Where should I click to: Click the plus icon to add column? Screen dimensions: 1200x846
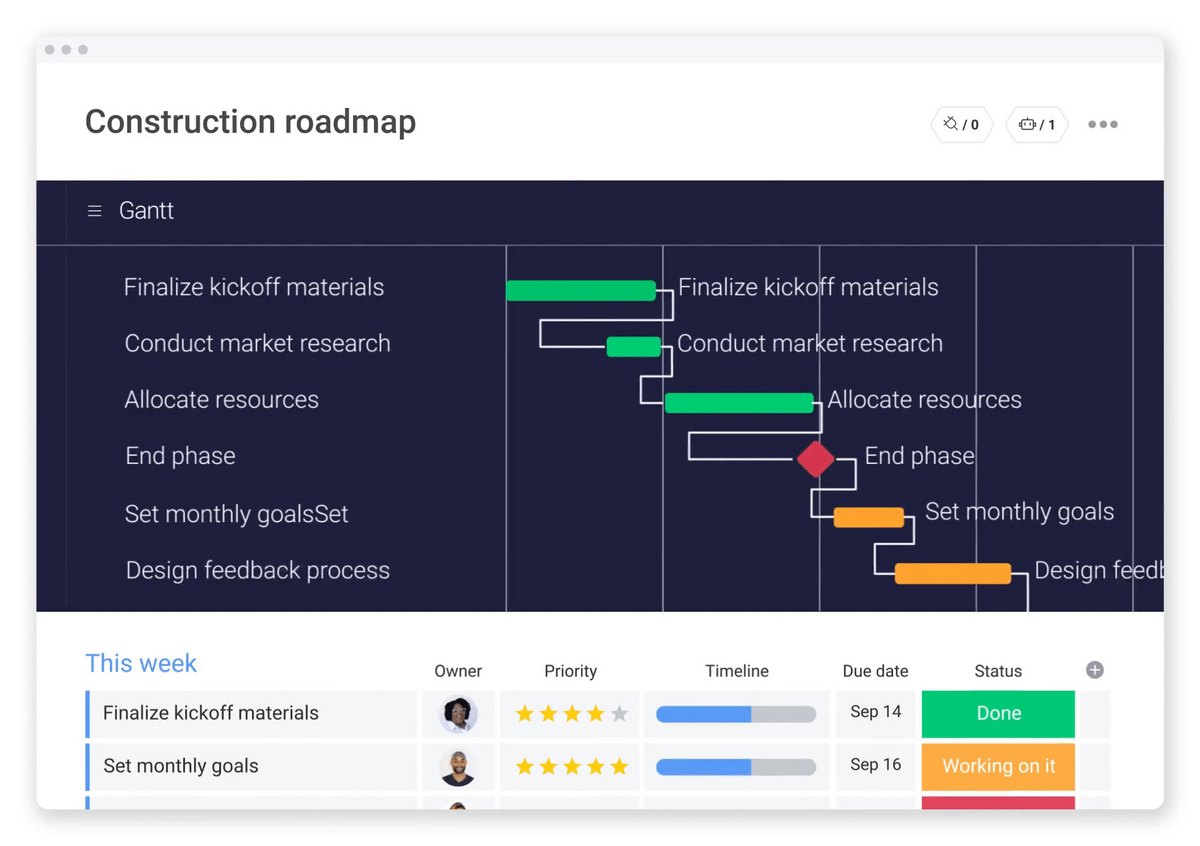coord(1095,670)
